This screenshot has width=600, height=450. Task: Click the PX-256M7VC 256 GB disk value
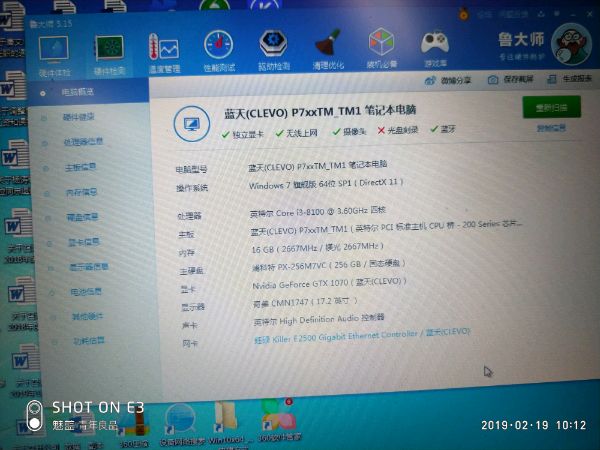[329, 265]
